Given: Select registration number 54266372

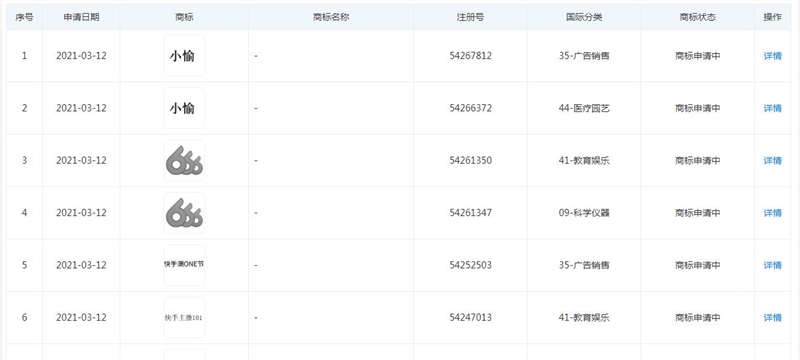Looking at the screenshot, I should pos(470,108).
